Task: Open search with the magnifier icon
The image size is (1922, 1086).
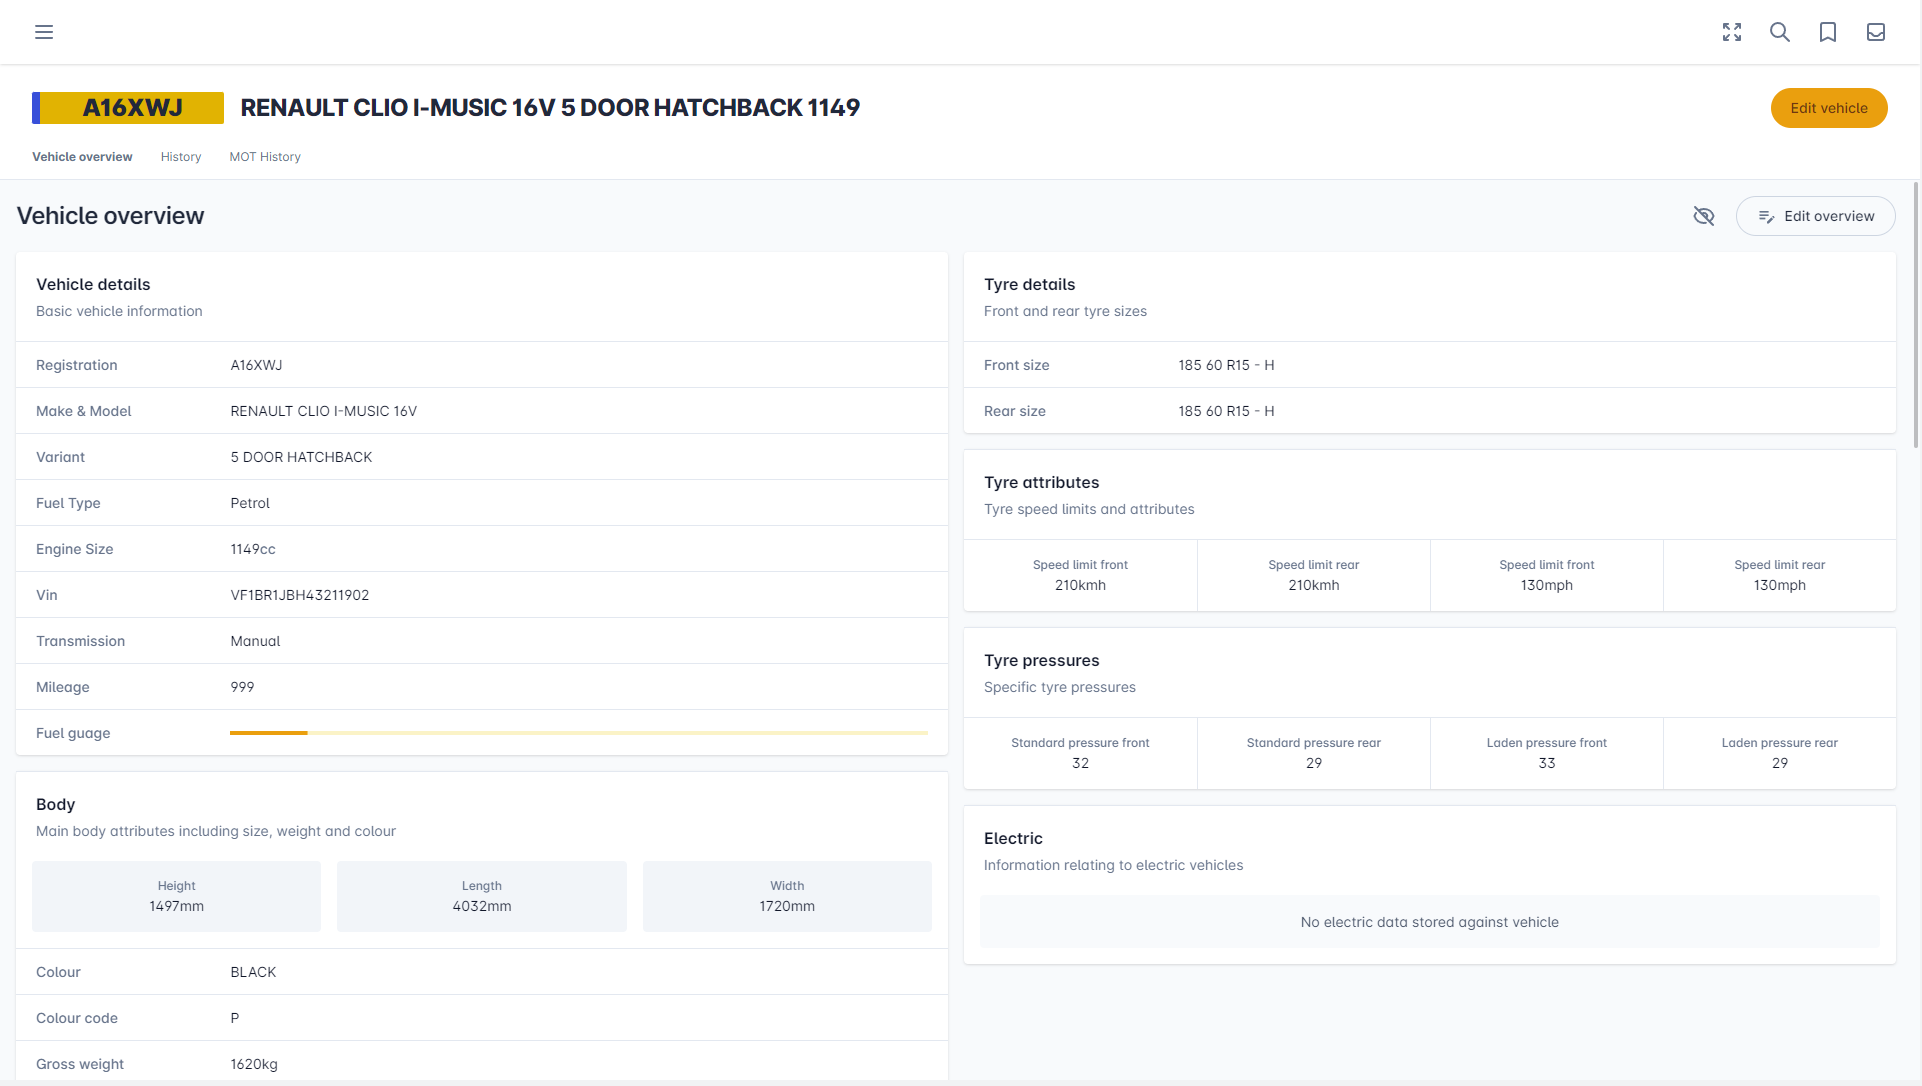Action: (x=1780, y=31)
